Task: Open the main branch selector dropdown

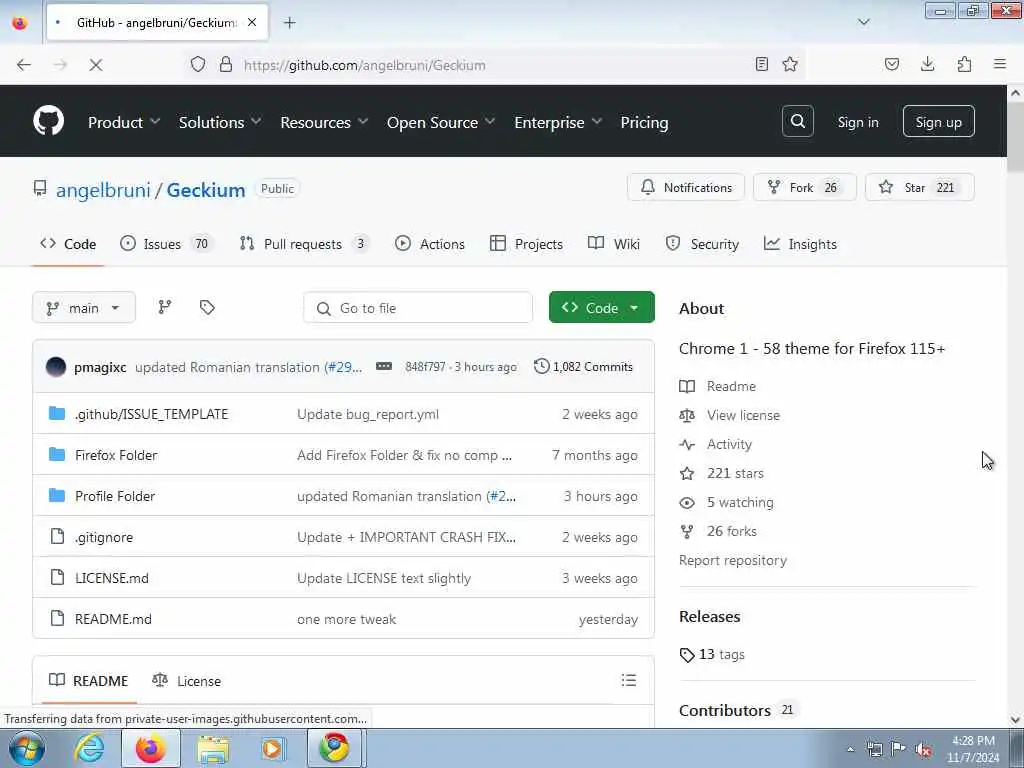Action: (84, 308)
